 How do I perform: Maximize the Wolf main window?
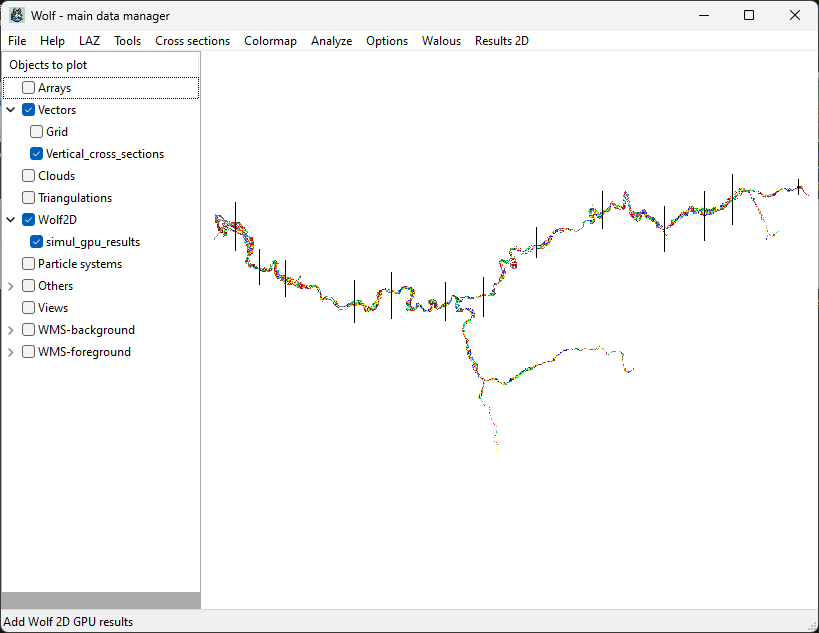coord(749,16)
